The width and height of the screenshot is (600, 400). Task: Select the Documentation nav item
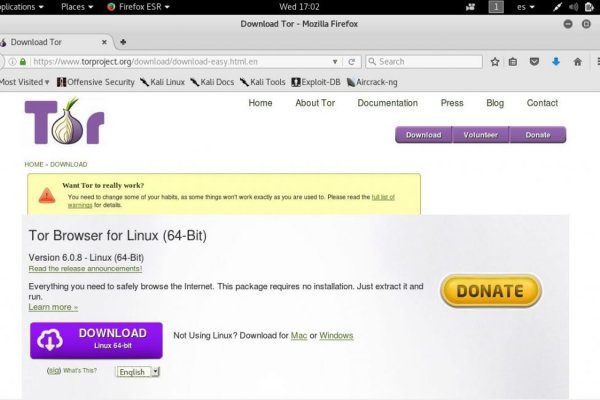tap(387, 103)
